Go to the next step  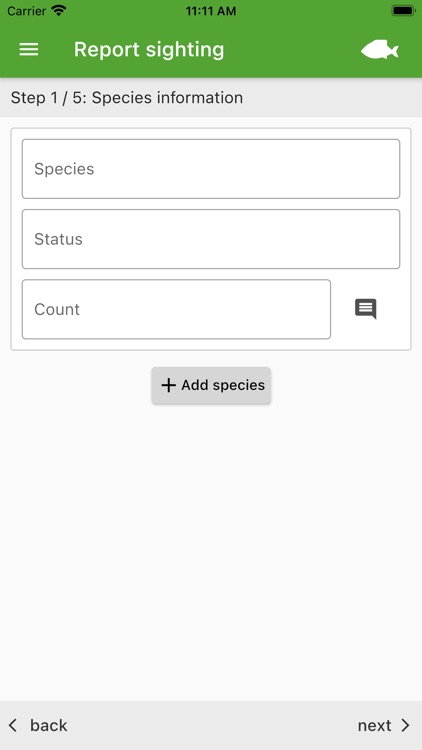click(384, 725)
